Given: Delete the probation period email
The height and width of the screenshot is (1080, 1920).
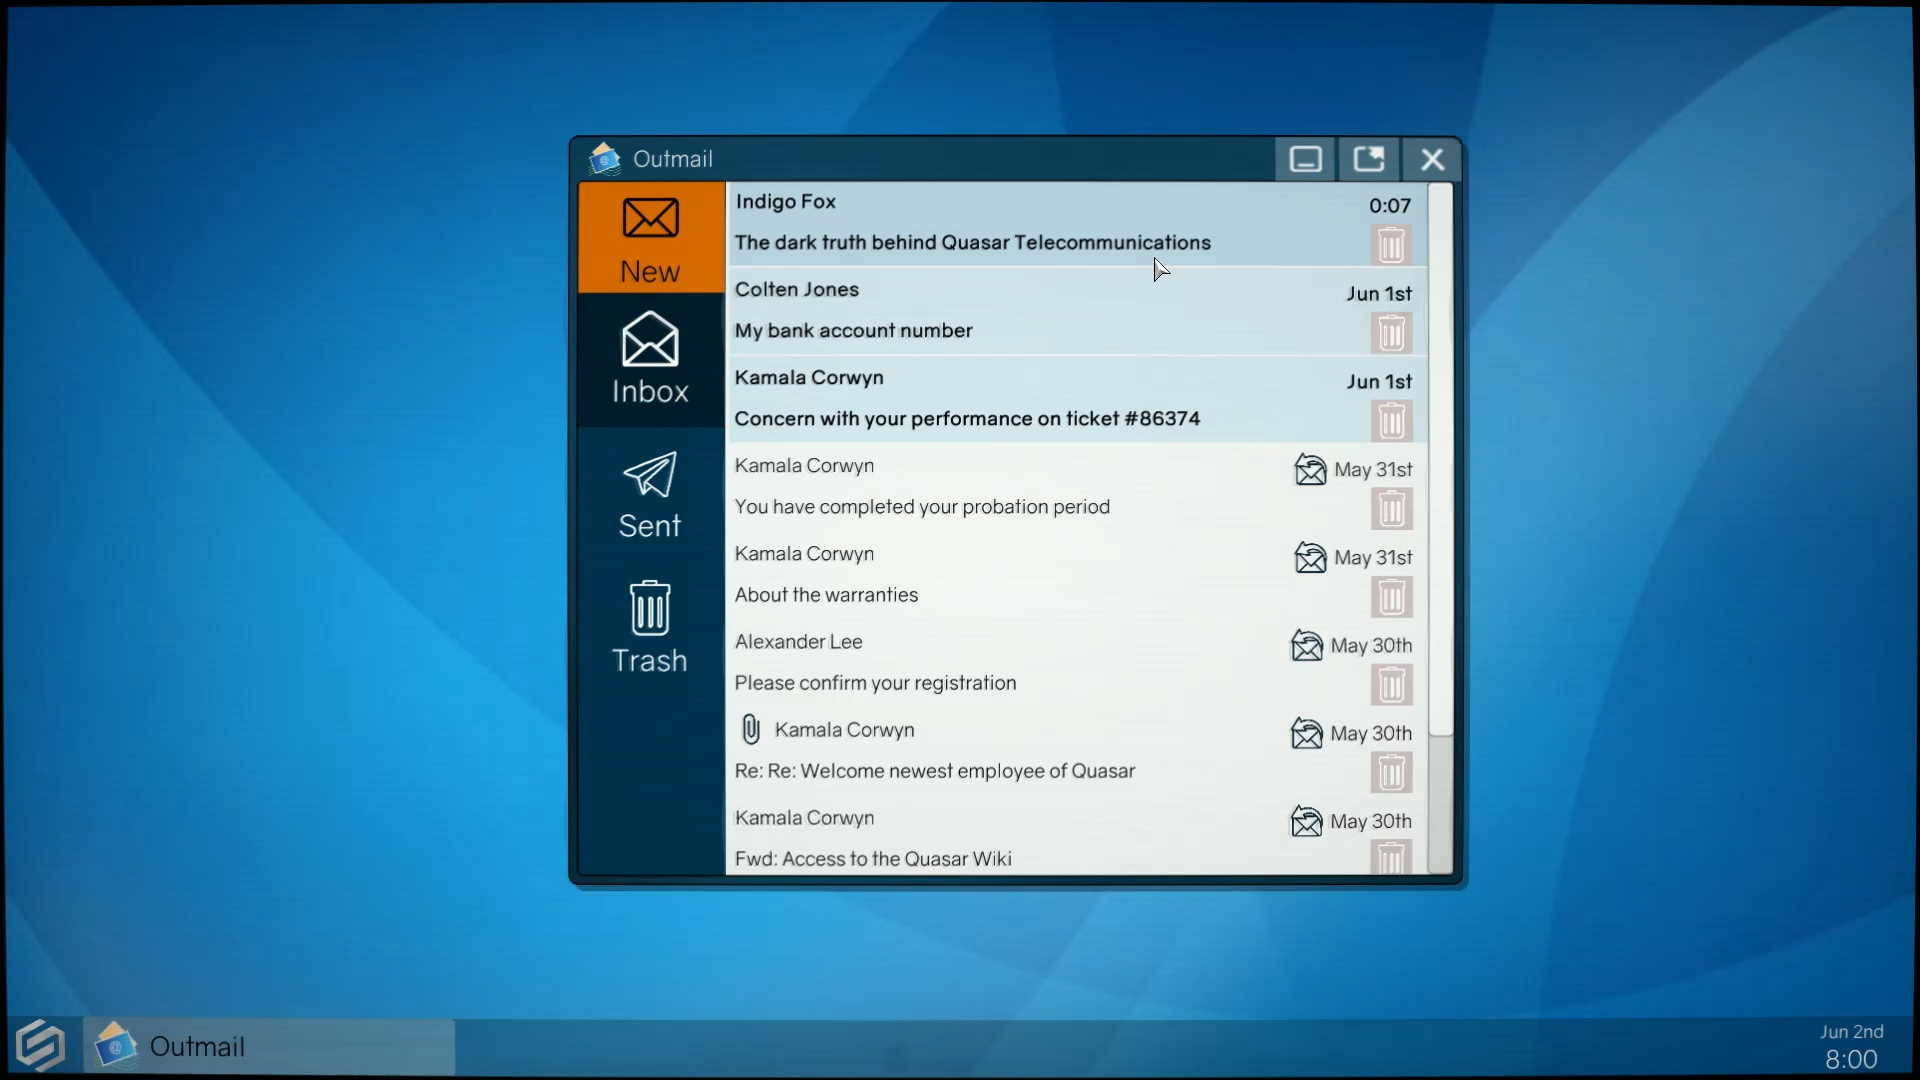Looking at the screenshot, I should point(1391,509).
